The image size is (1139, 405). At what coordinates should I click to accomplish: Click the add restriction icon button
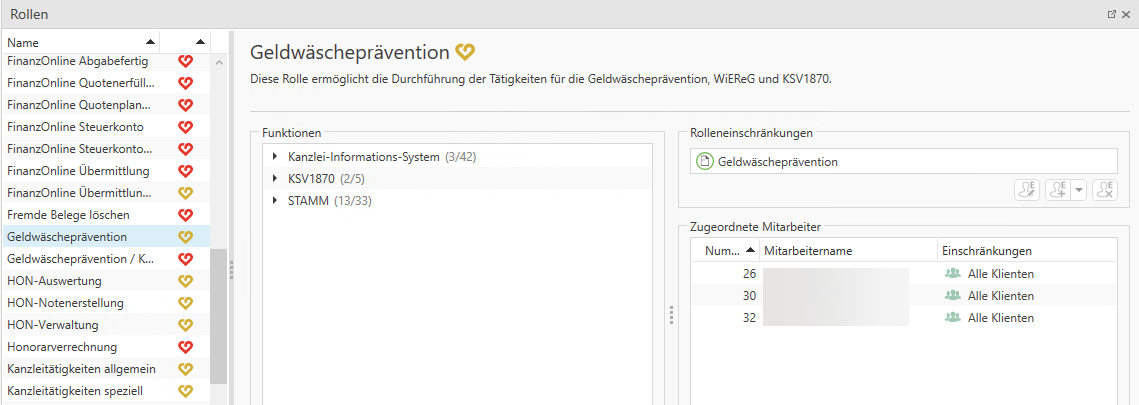point(1058,190)
